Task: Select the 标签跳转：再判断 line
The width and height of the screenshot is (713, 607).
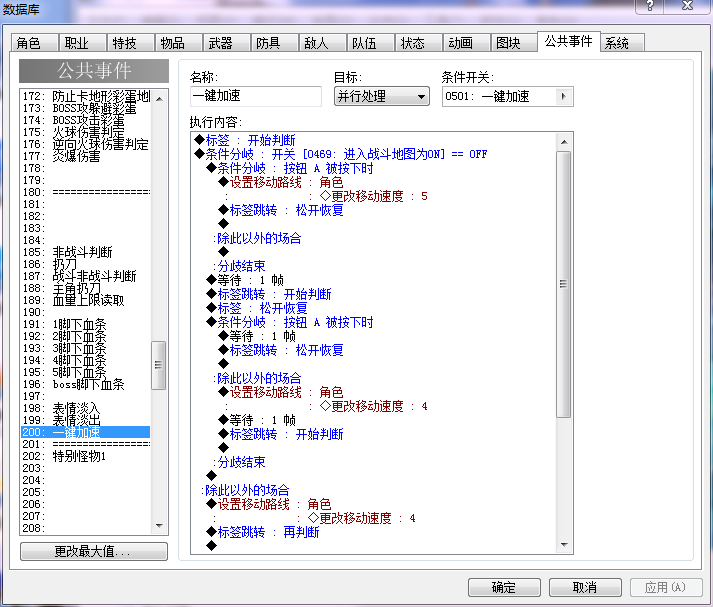Action: pyautogui.click(x=263, y=532)
